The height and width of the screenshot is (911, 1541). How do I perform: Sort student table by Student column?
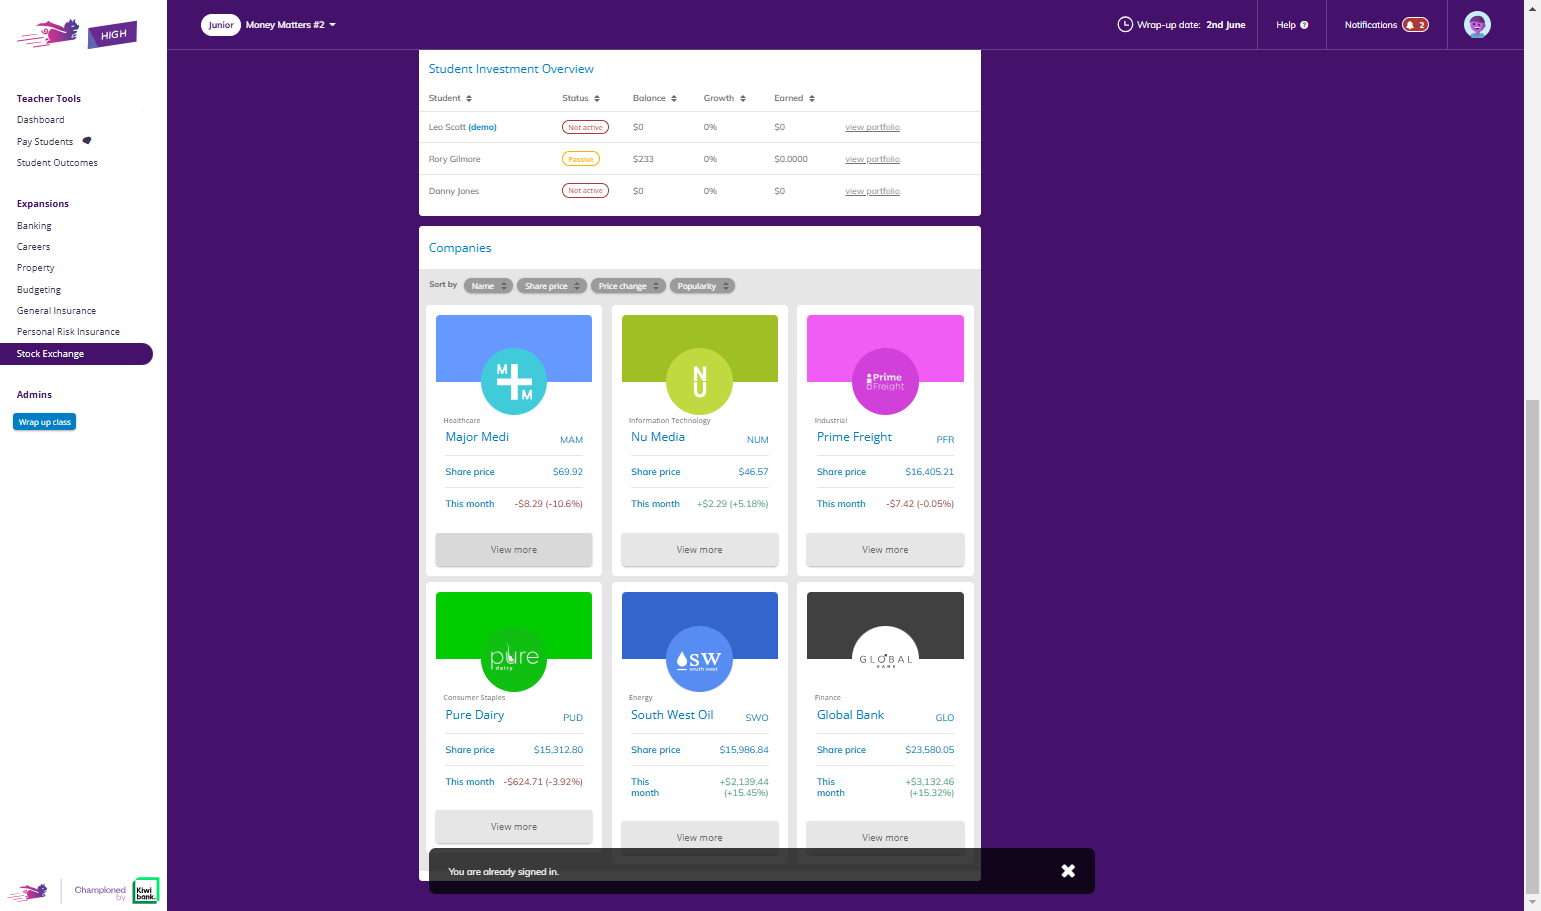(450, 98)
